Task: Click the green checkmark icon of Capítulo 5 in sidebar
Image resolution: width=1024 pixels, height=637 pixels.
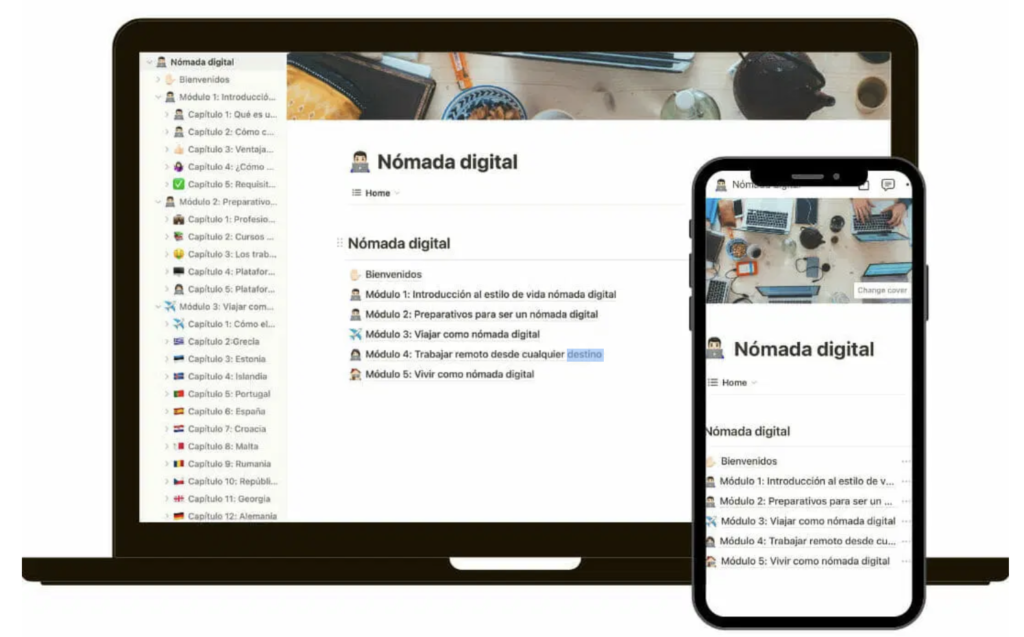Action: (x=179, y=184)
